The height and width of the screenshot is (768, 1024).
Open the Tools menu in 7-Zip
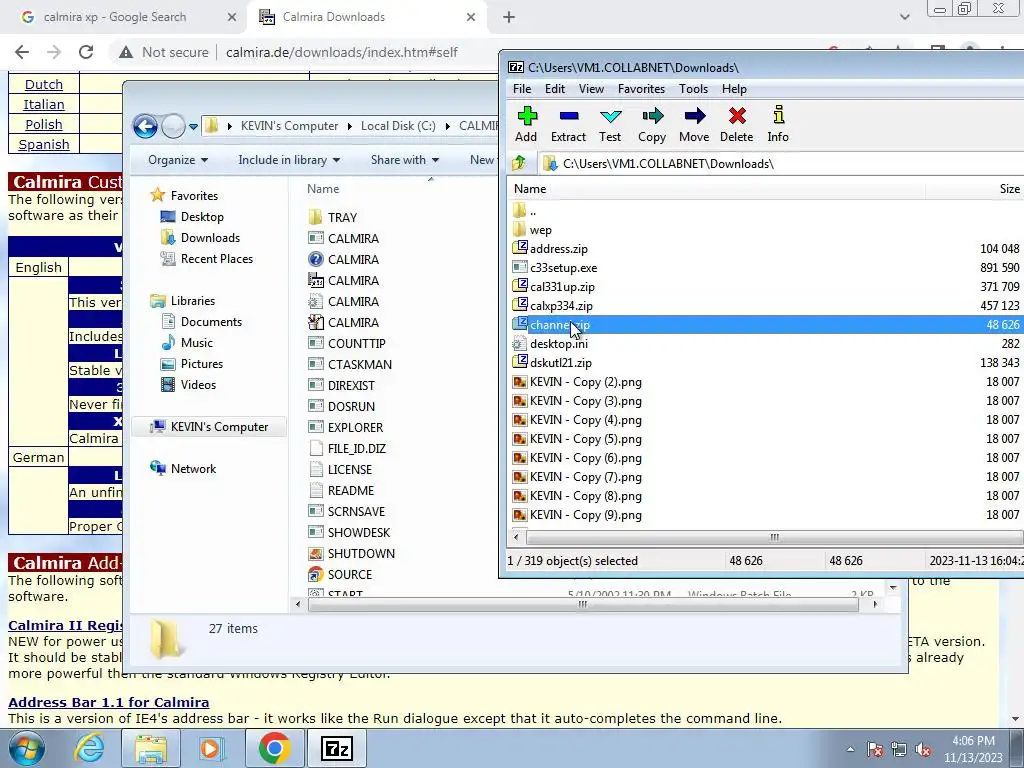pos(693,89)
